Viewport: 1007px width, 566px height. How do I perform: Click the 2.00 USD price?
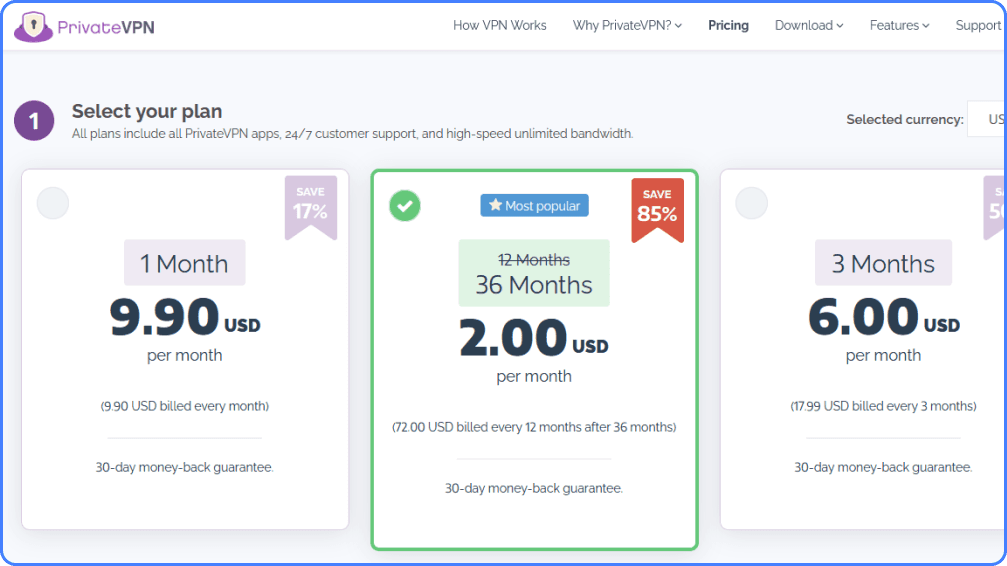534,338
